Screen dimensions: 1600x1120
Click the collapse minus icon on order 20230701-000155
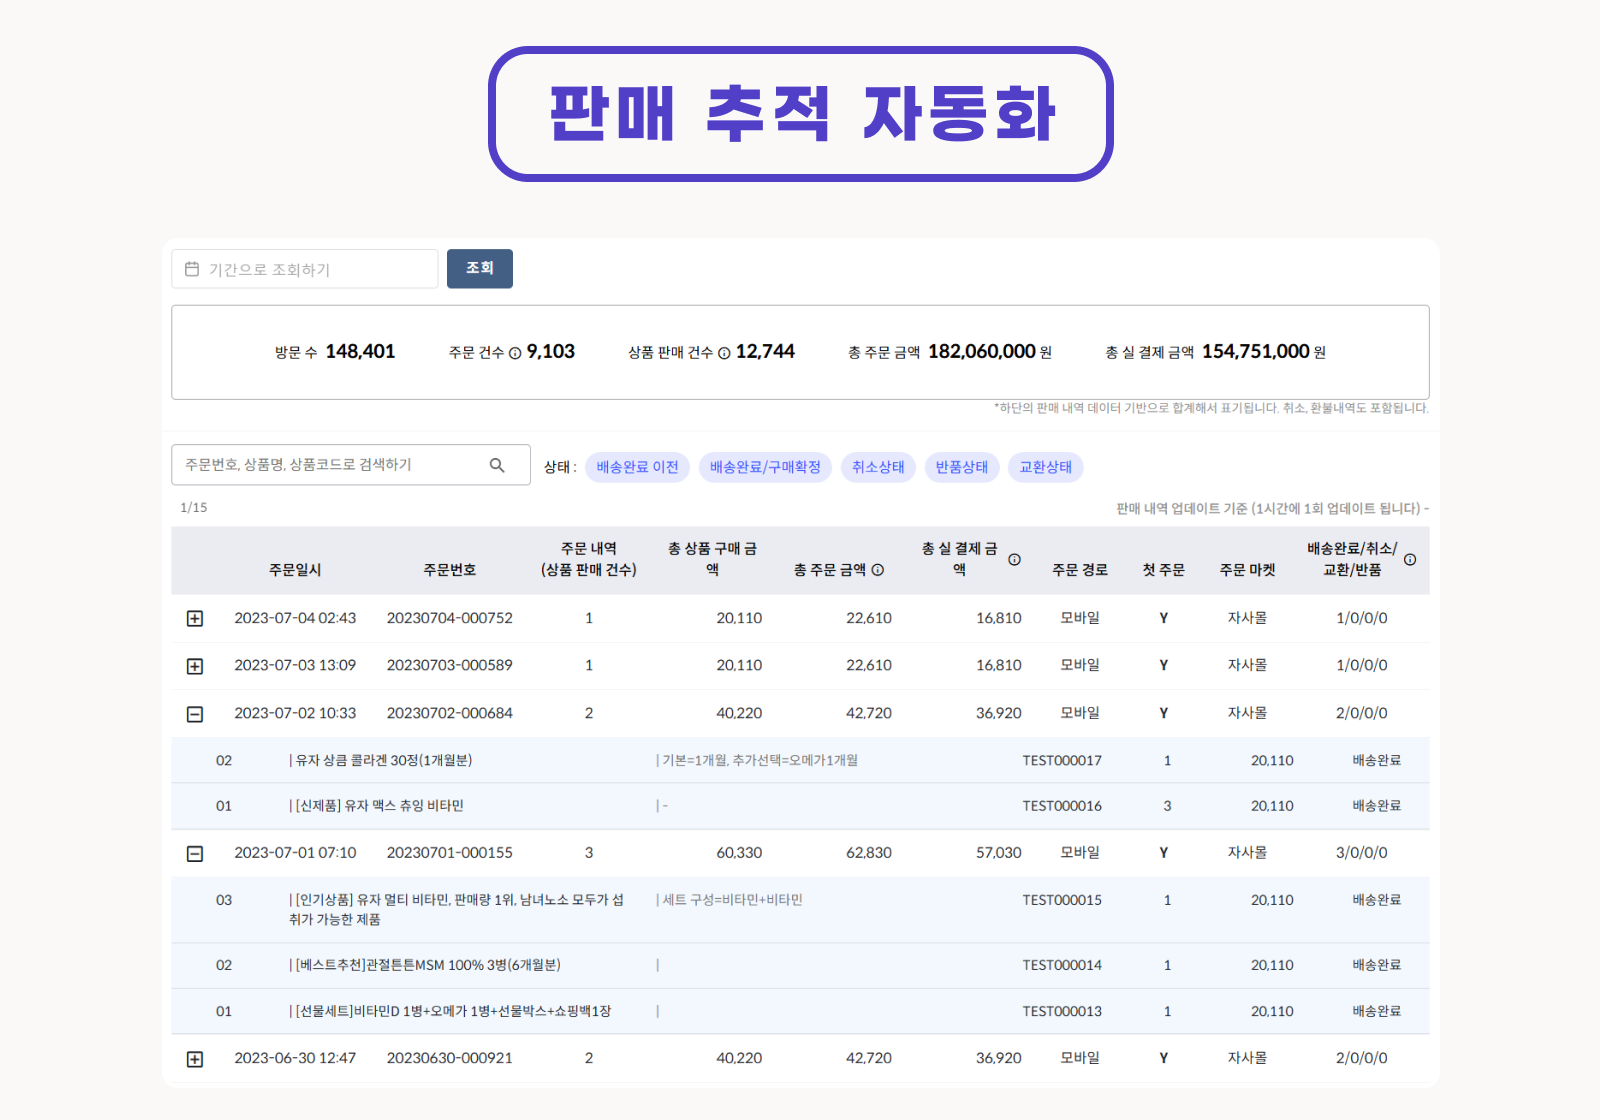click(x=195, y=853)
